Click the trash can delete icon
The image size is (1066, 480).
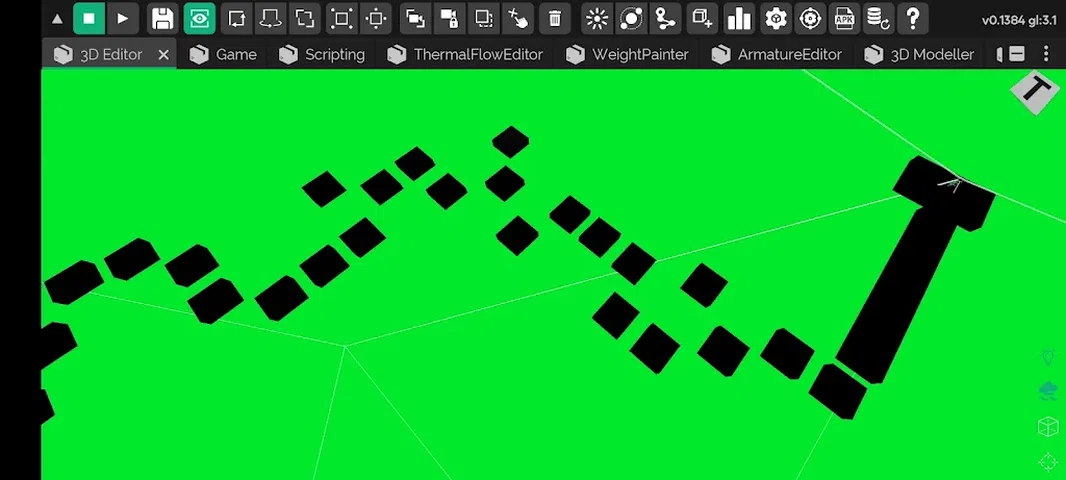tap(554, 18)
